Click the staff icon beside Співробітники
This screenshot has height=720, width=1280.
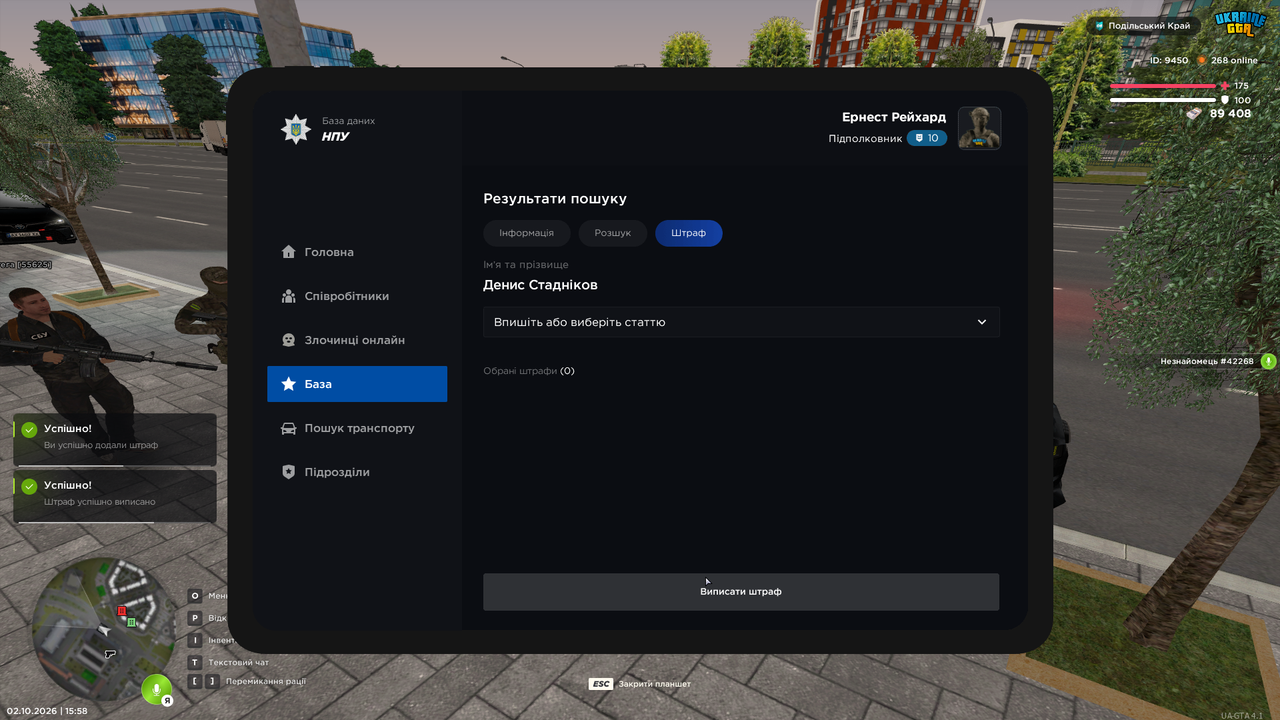[289, 296]
